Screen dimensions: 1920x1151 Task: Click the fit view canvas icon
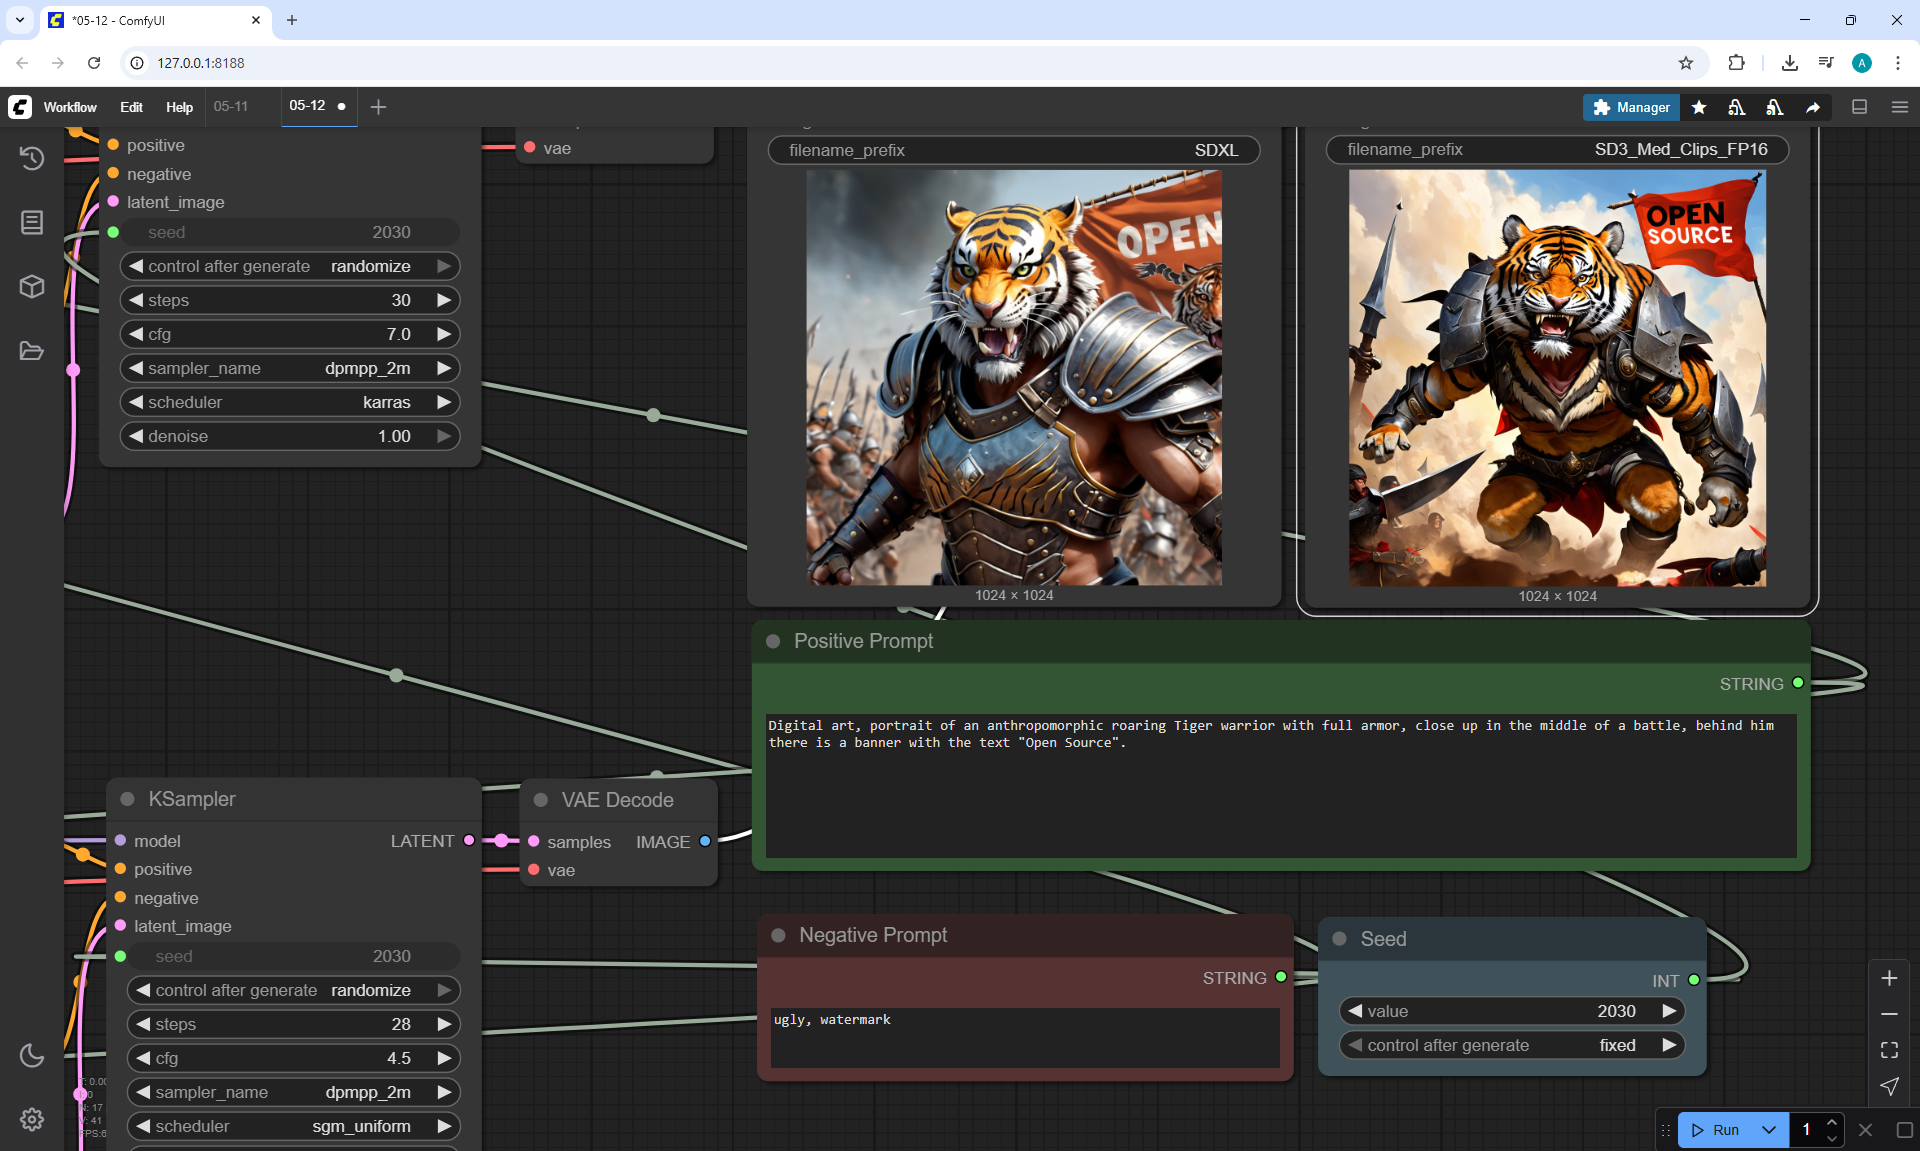tap(1889, 1050)
